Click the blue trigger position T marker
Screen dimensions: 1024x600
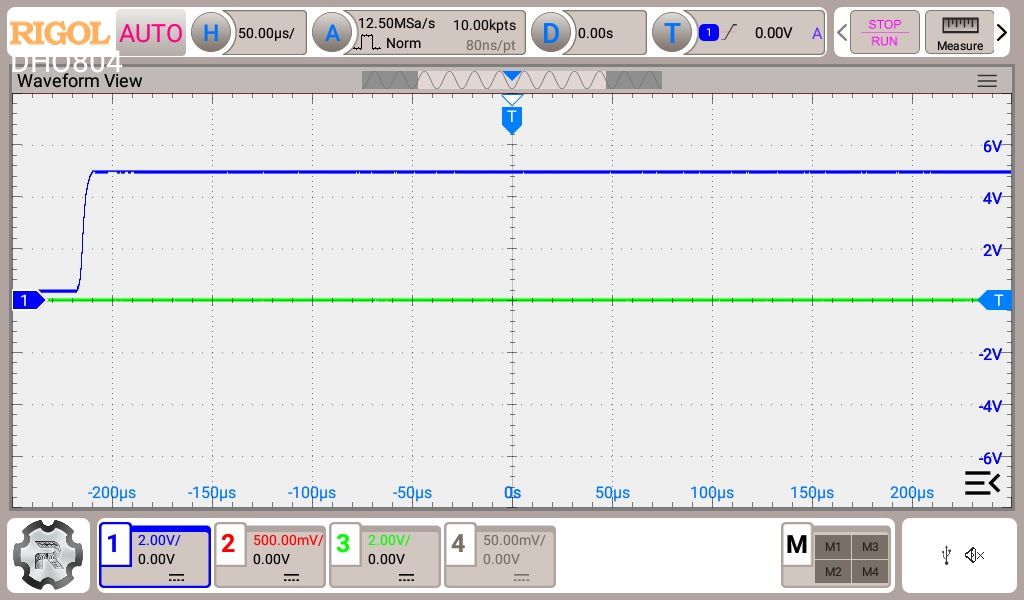(x=512, y=119)
